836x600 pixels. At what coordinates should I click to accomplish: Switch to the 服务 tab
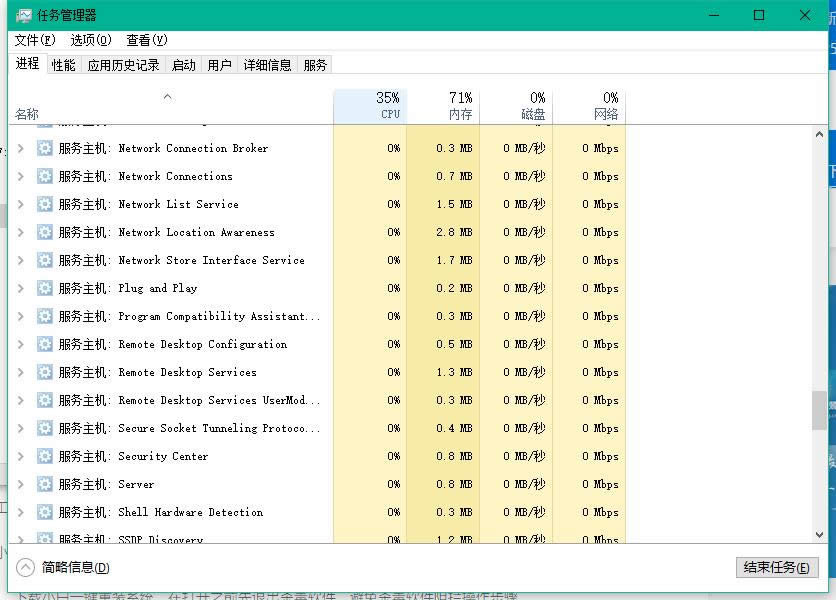point(315,64)
